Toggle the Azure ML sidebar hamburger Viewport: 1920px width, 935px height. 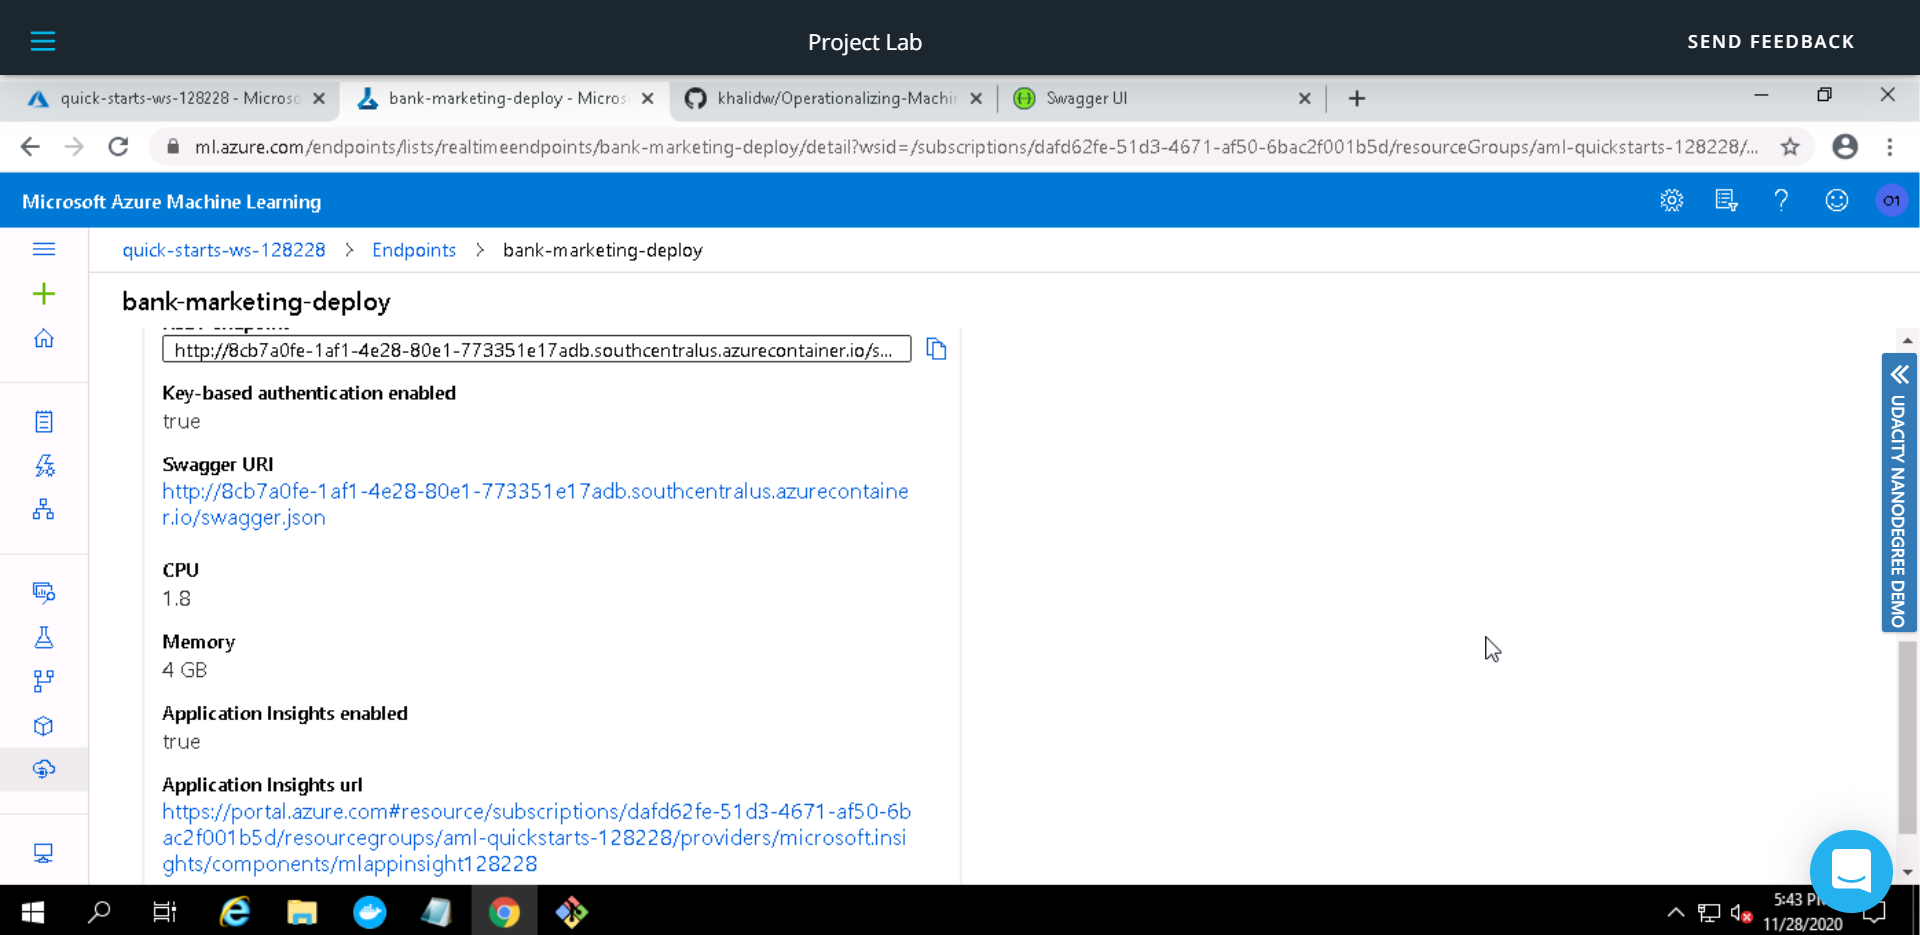coord(44,249)
